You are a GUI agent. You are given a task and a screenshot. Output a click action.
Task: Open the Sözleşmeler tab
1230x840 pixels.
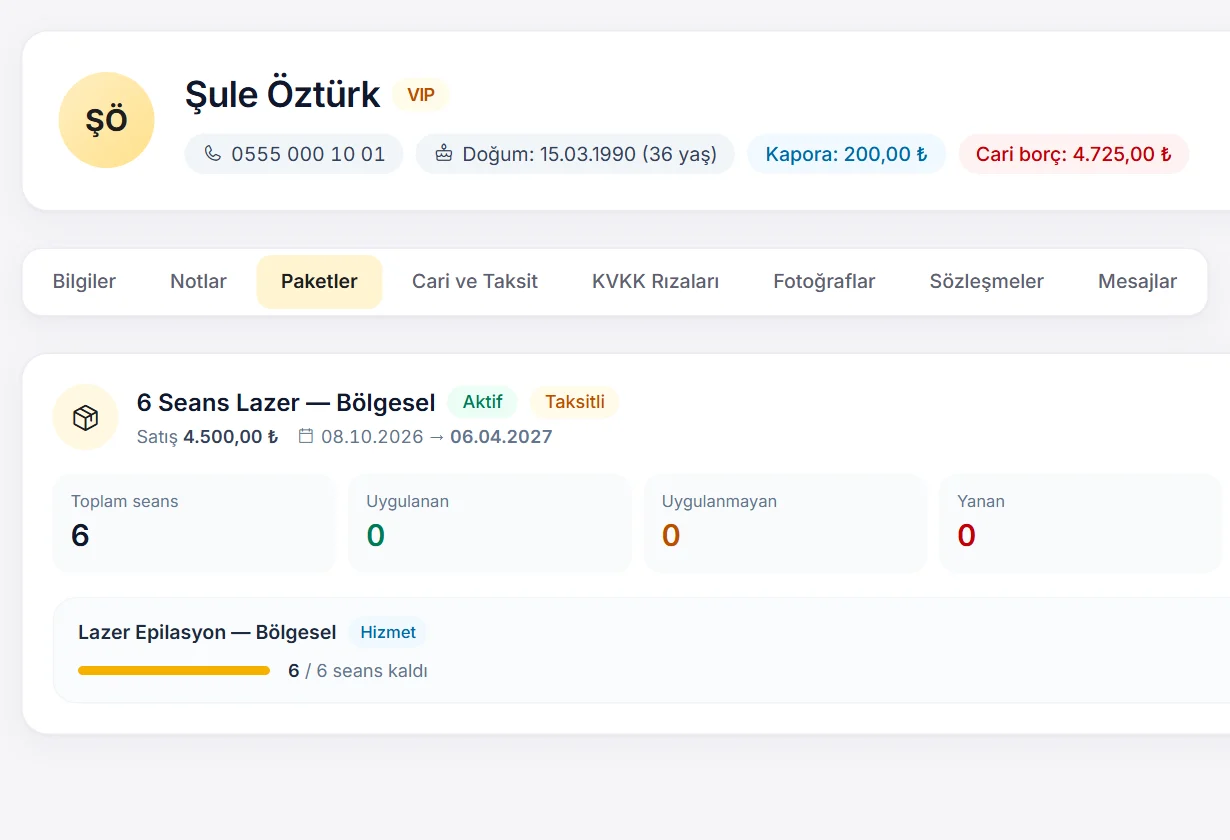(986, 282)
